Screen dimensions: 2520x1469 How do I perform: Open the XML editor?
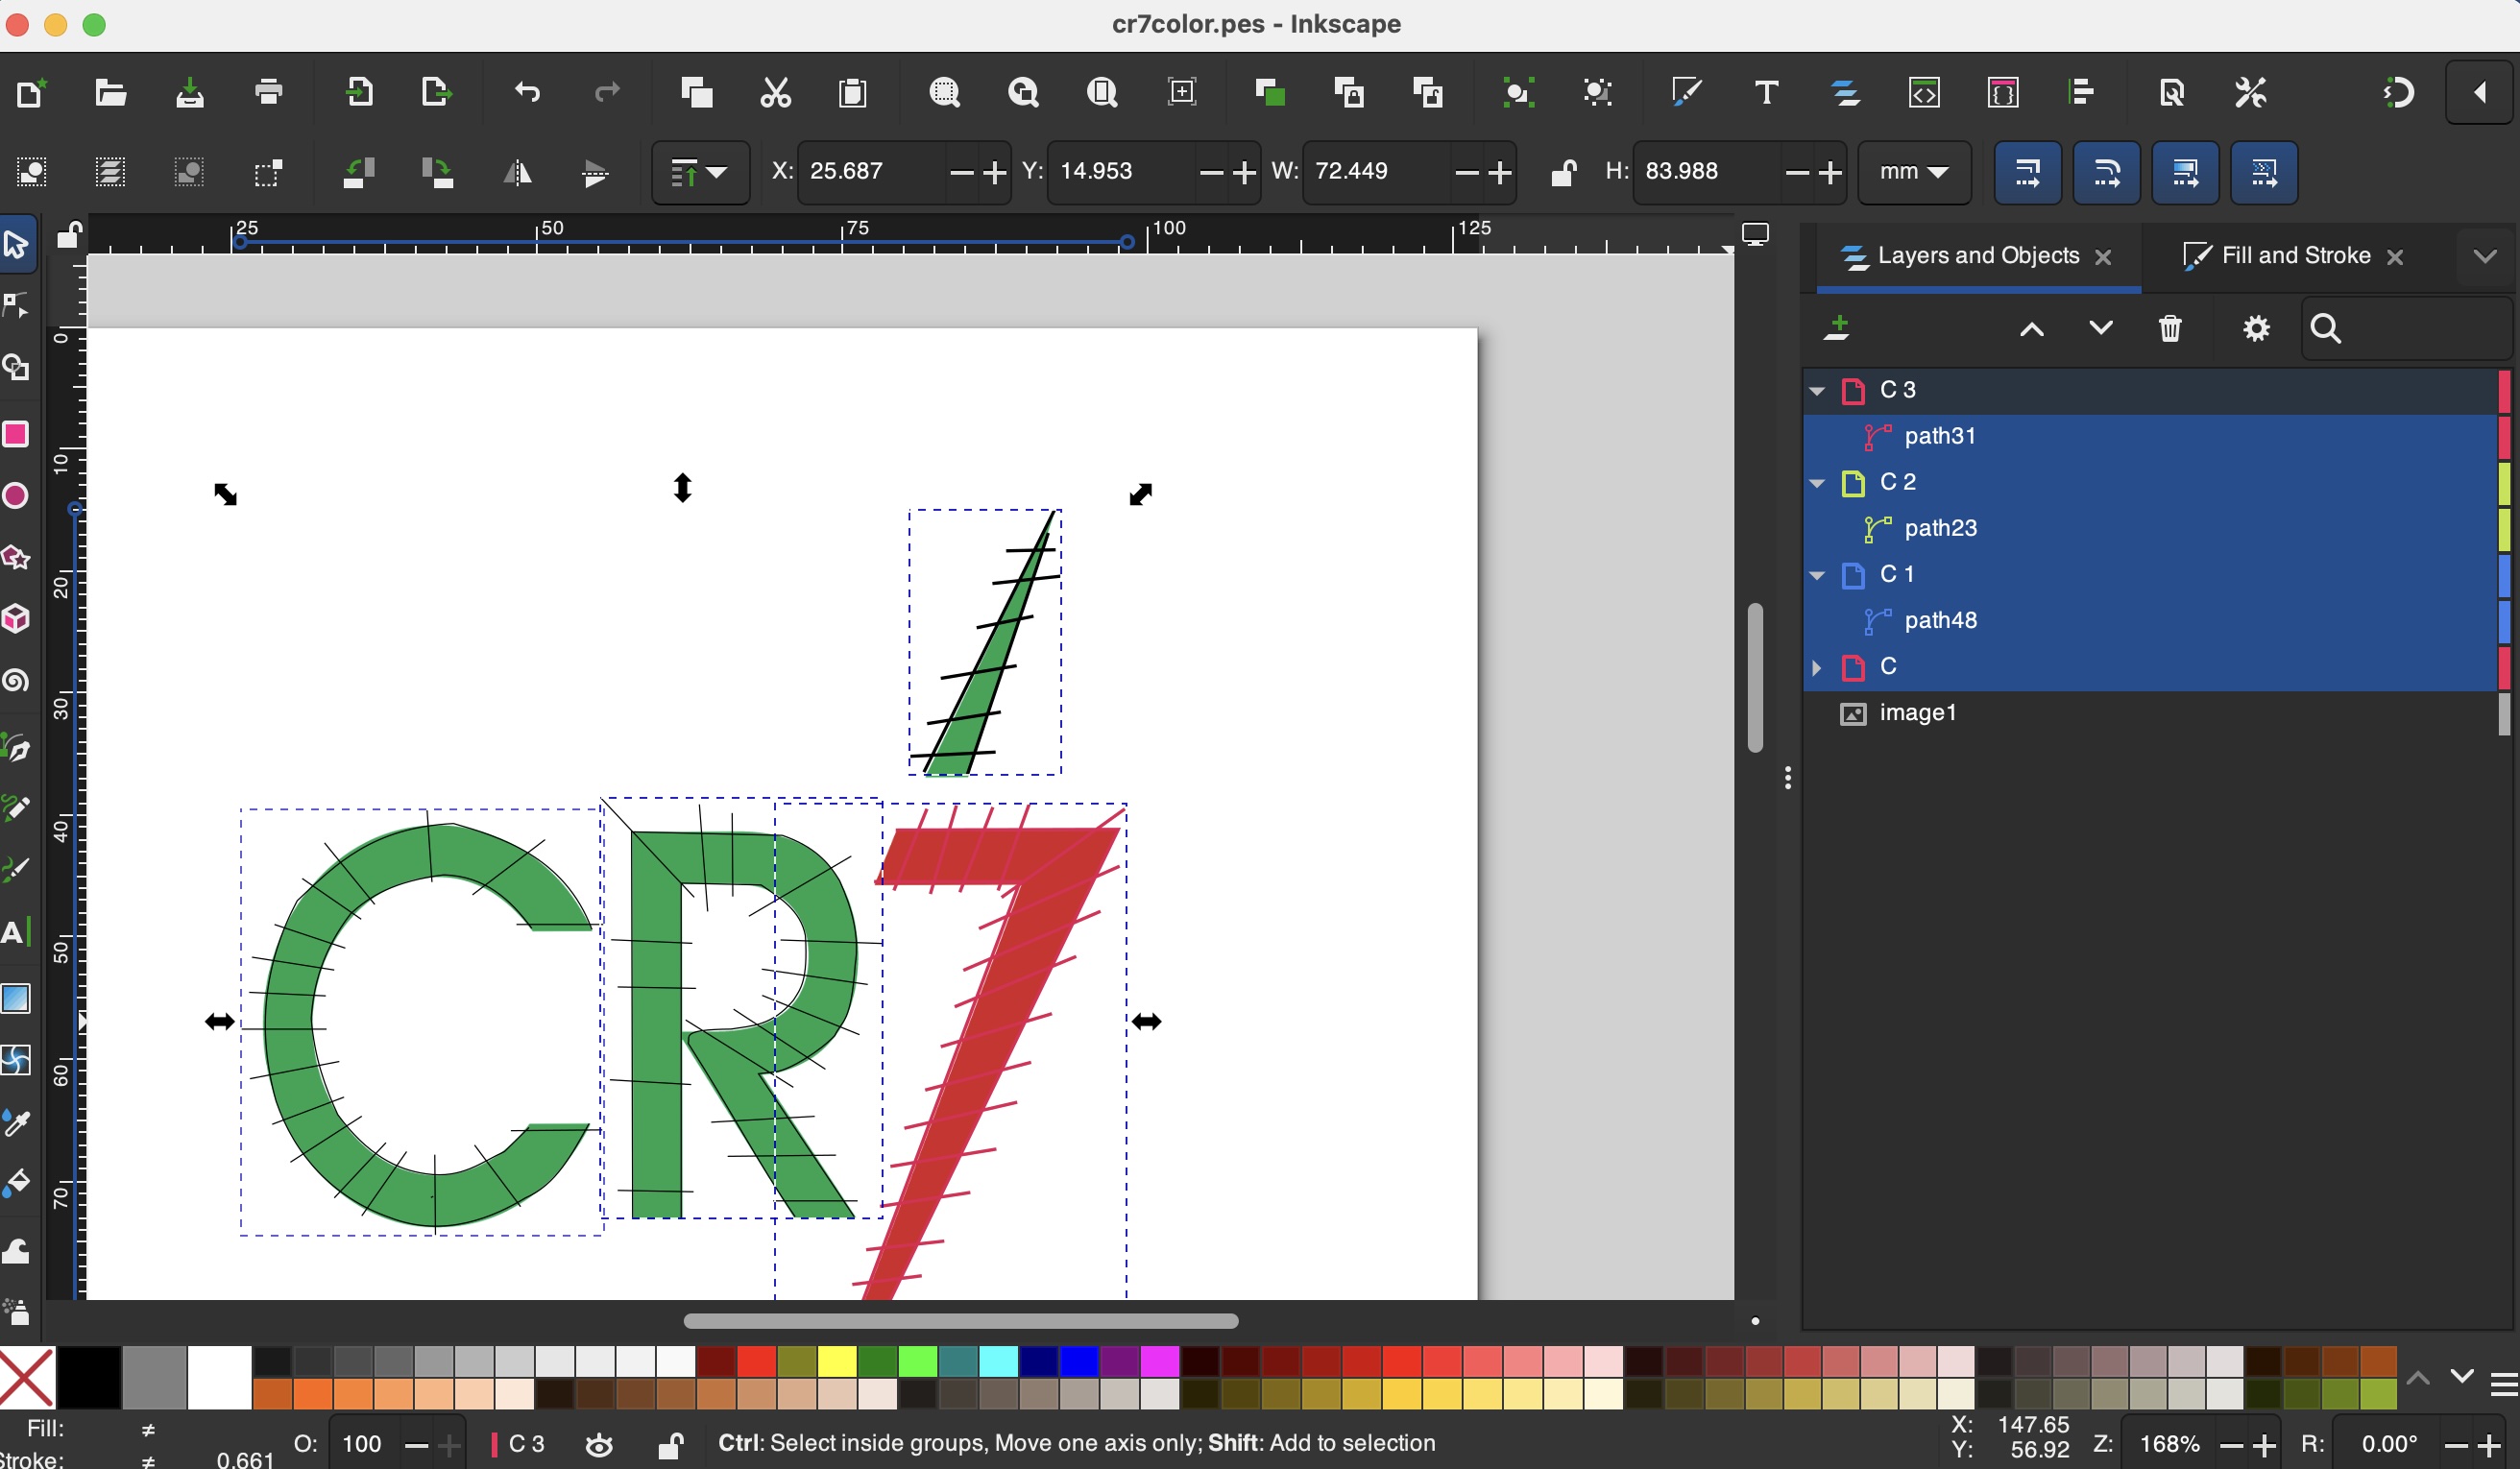tap(1924, 93)
